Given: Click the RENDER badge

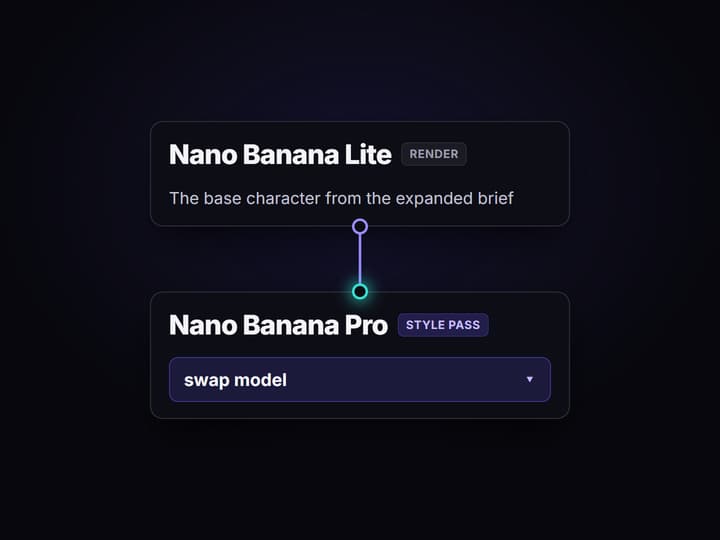Looking at the screenshot, I should (x=434, y=154).
